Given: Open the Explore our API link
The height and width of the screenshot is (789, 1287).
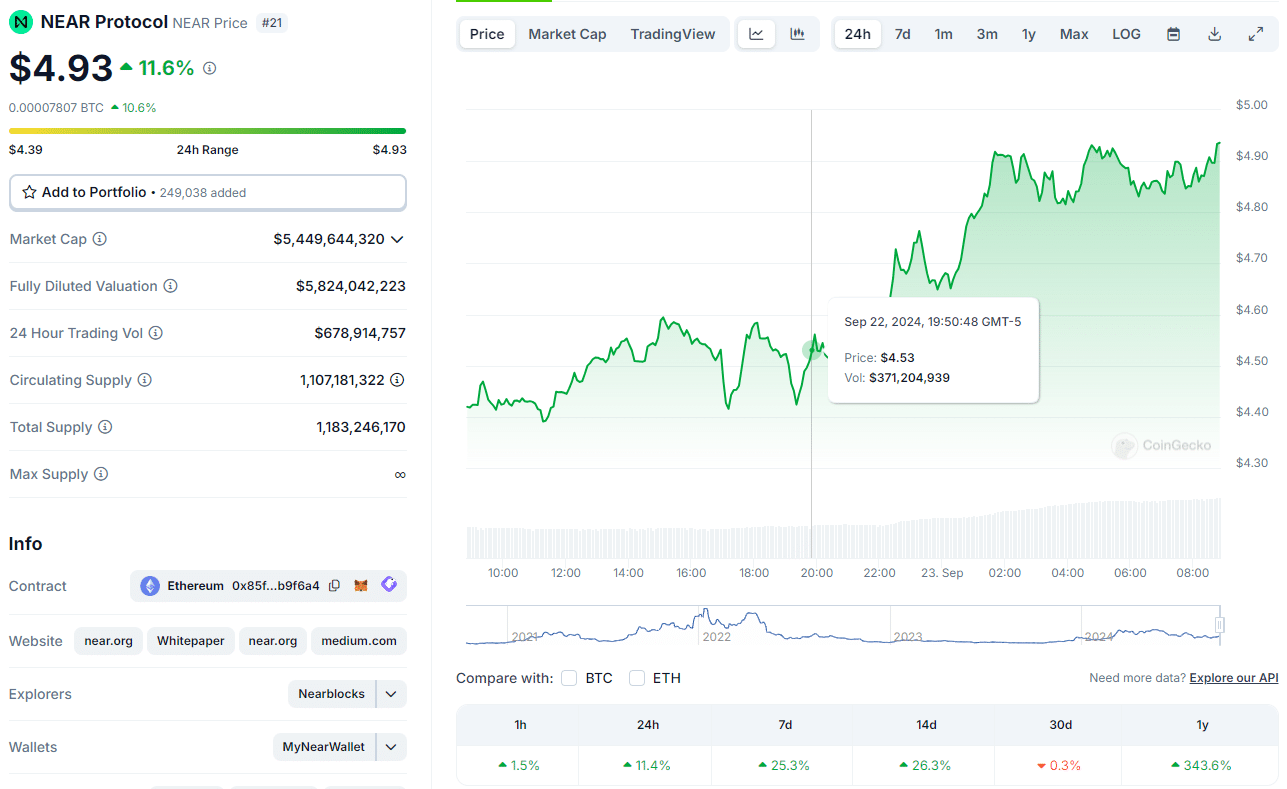Looking at the screenshot, I should [1233, 678].
